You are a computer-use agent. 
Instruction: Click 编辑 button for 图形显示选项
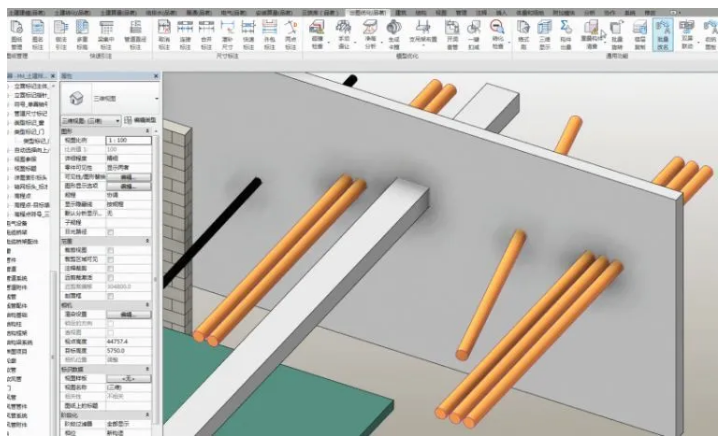129,186
